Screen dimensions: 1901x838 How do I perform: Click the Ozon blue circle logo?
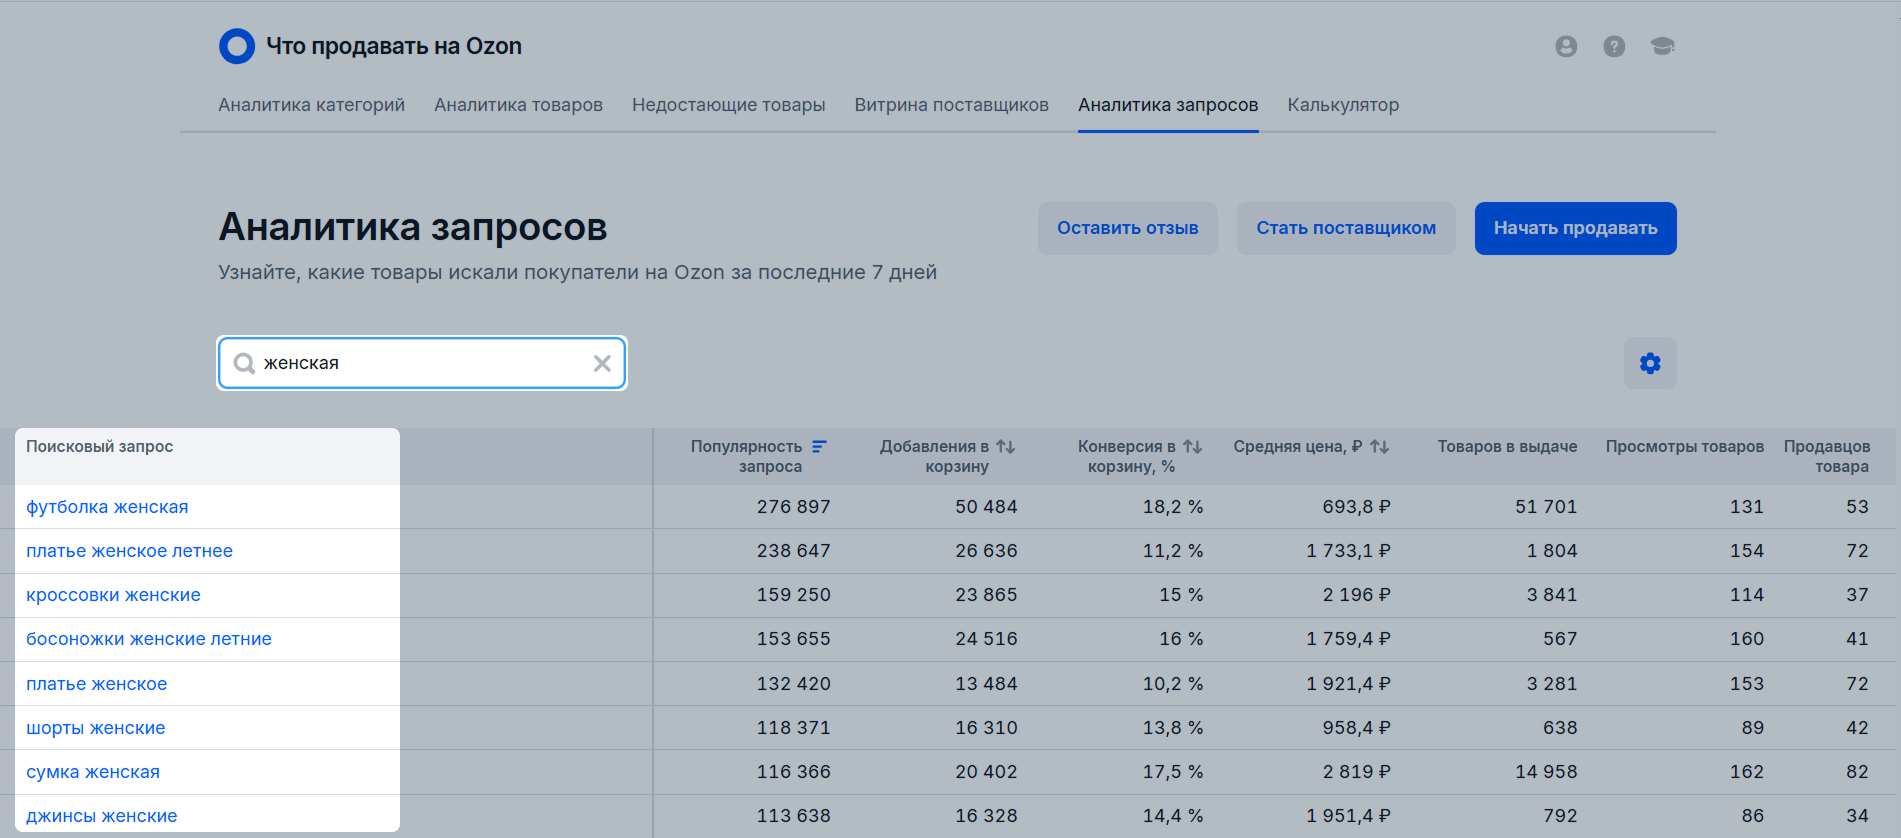pyautogui.click(x=237, y=46)
